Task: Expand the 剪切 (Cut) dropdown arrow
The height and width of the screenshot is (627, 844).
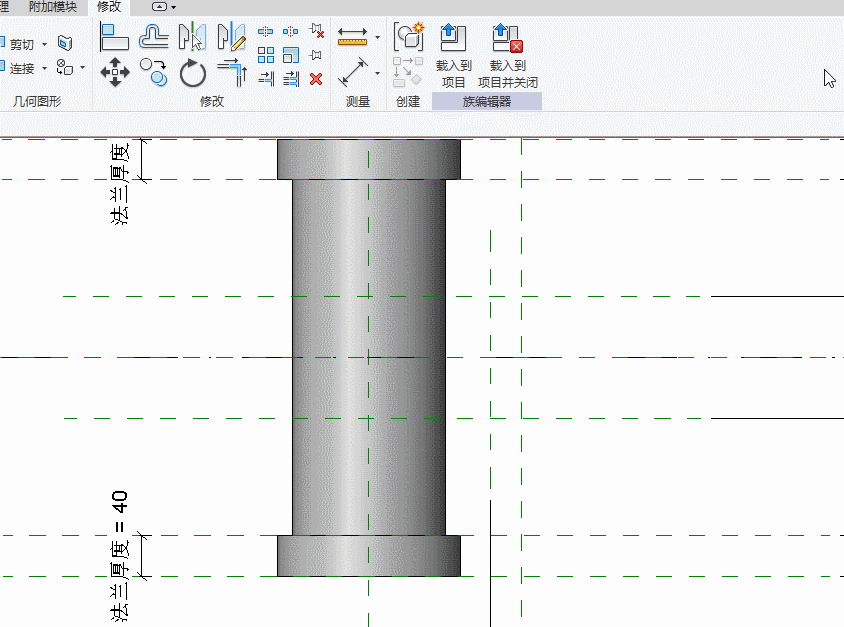Action: coord(44,44)
